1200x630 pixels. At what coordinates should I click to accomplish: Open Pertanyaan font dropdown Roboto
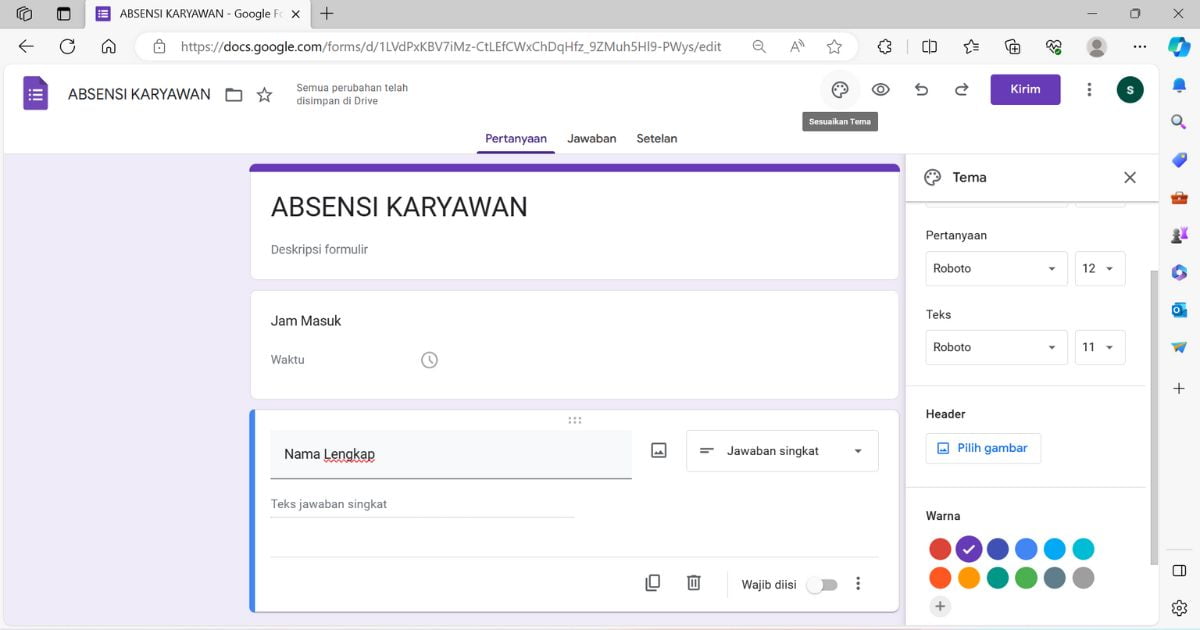tap(996, 268)
